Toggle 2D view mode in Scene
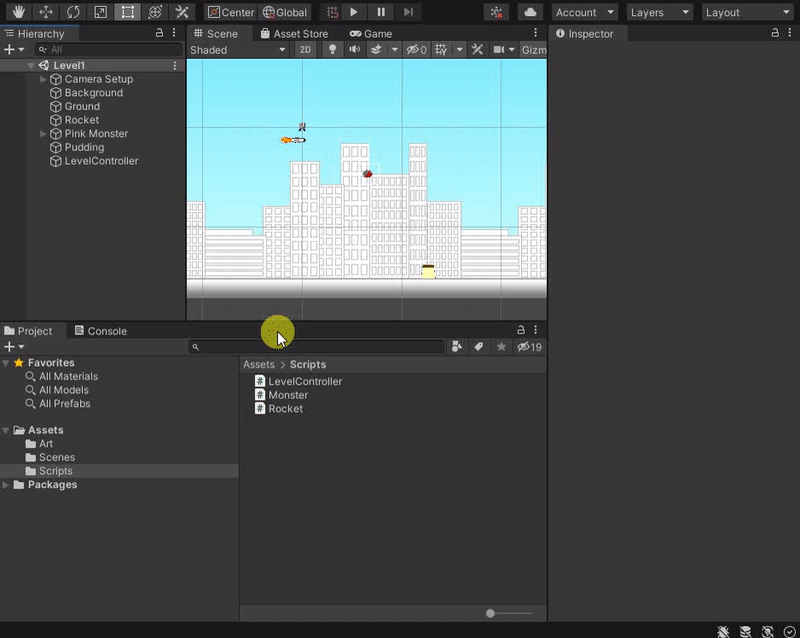The height and width of the screenshot is (638, 800). click(305, 50)
